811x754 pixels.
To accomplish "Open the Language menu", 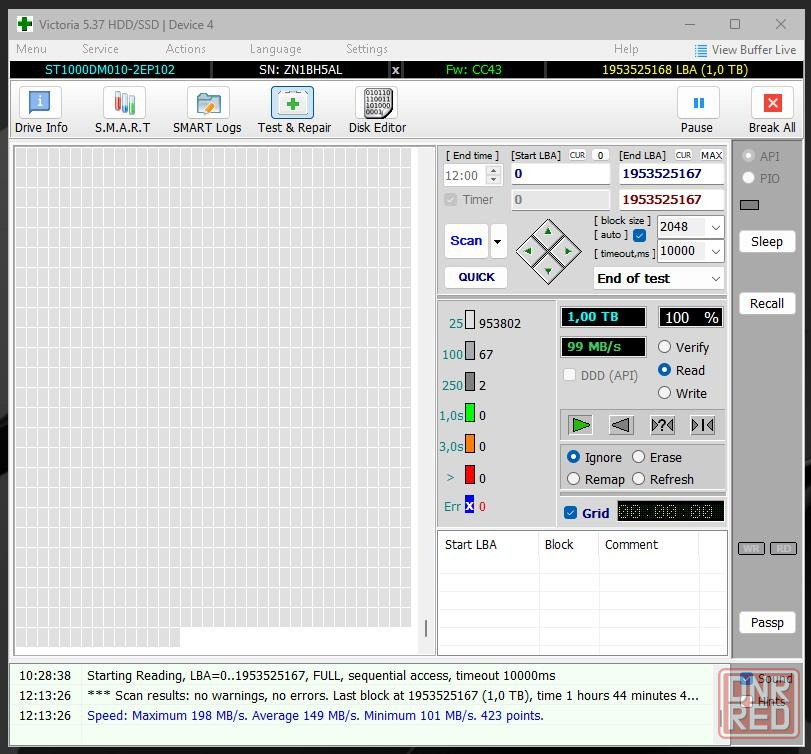I will click(x=275, y=49).
